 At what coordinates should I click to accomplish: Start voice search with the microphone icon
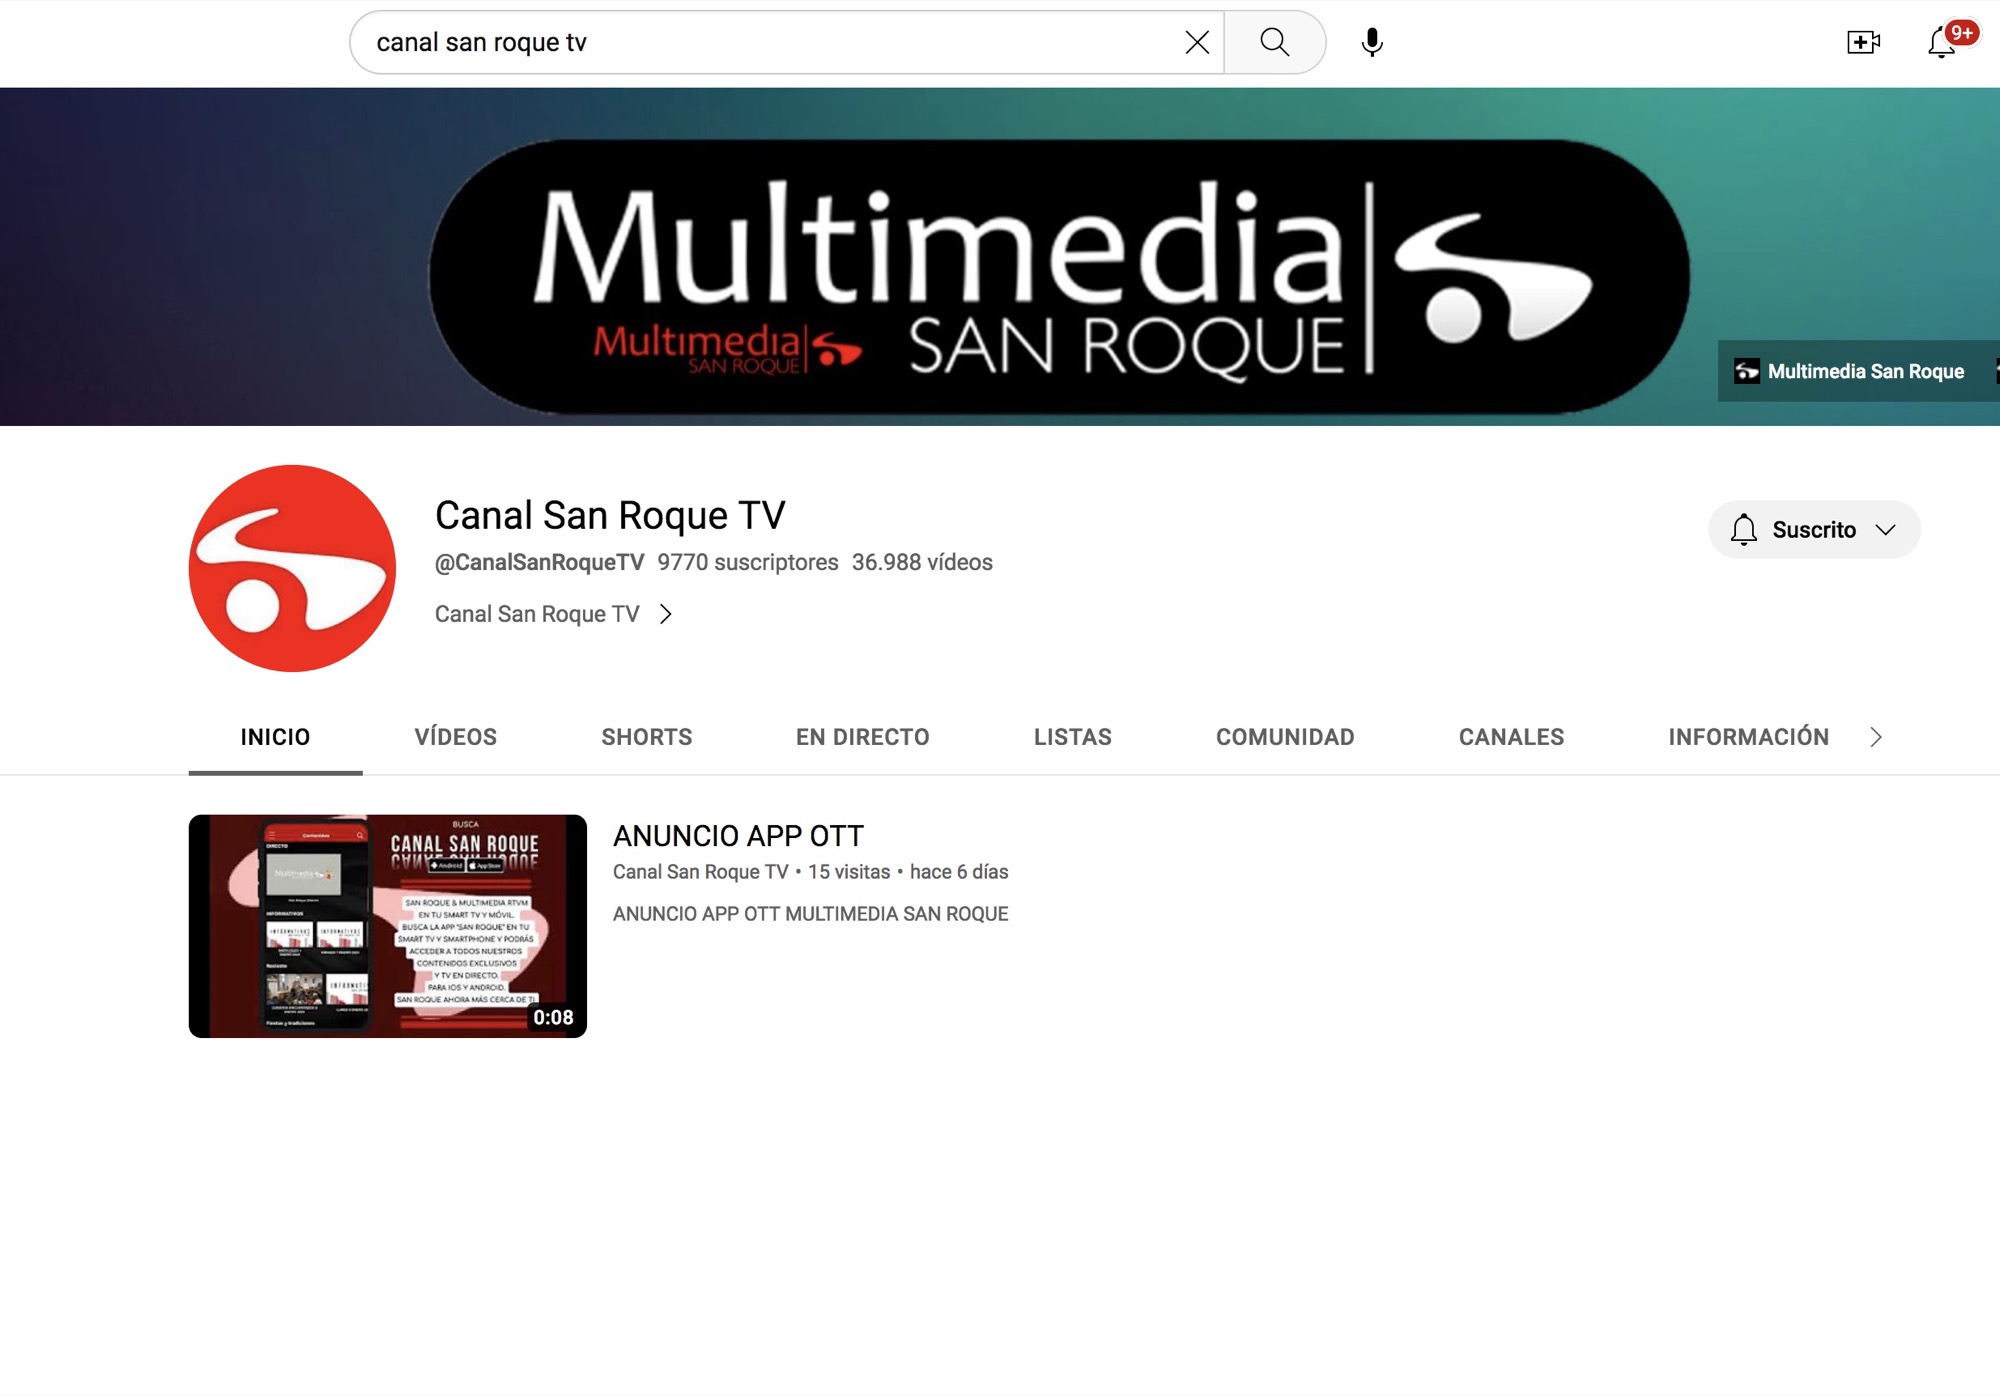tap(1372, 42)
